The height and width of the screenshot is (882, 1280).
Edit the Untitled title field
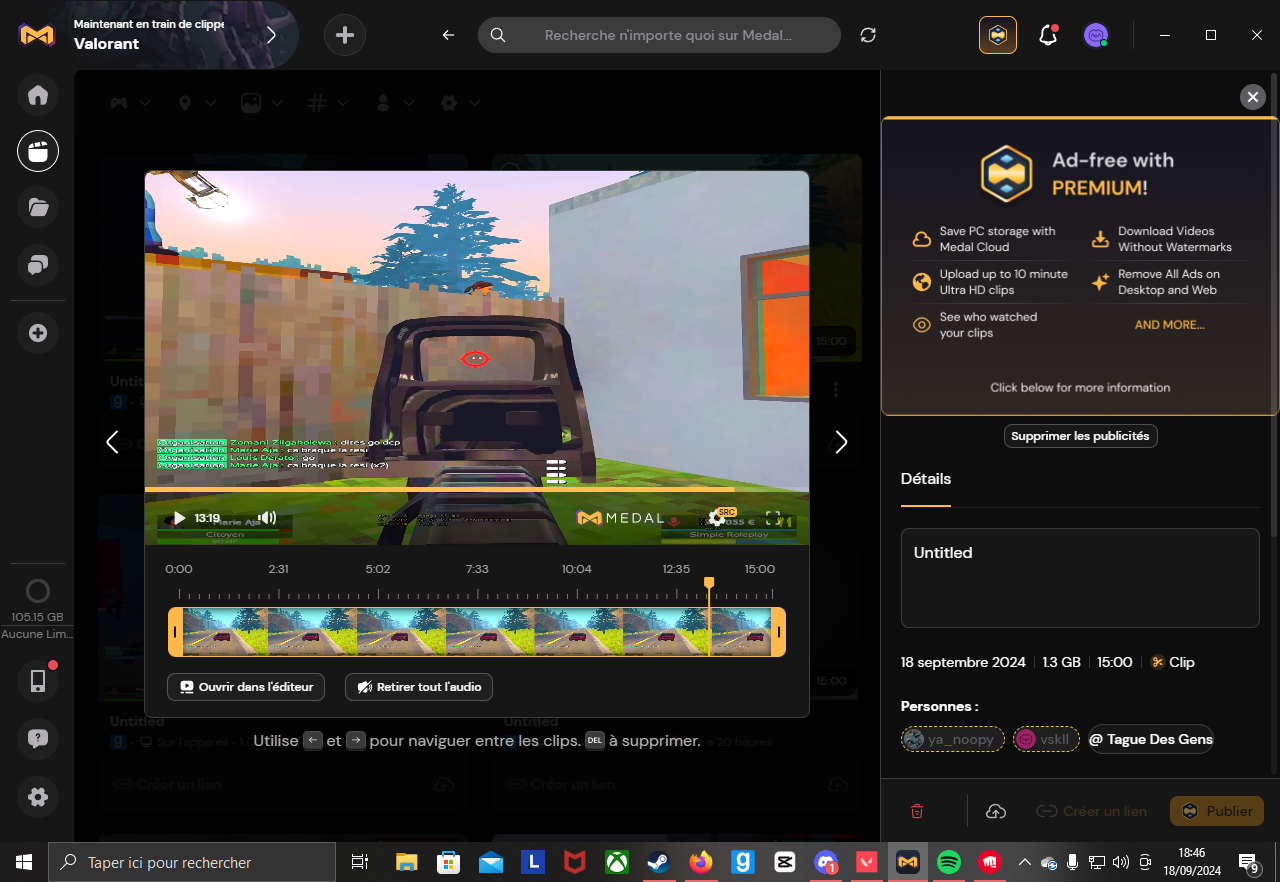tap(1080, 578)
